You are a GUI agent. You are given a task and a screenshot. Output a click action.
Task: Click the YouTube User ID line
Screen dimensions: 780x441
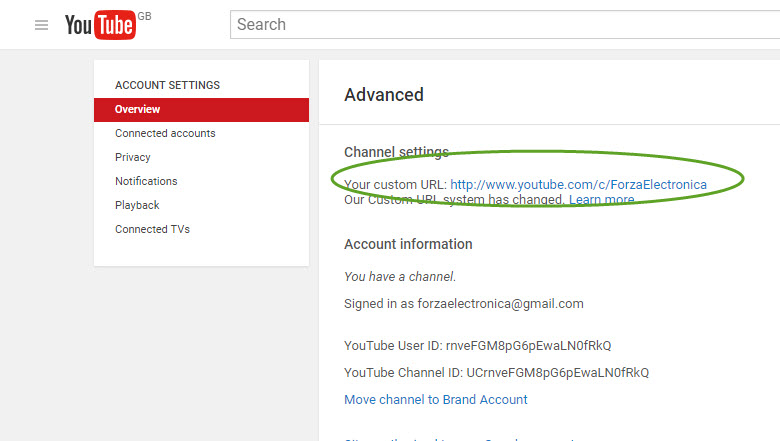click(x=478, y=346)
